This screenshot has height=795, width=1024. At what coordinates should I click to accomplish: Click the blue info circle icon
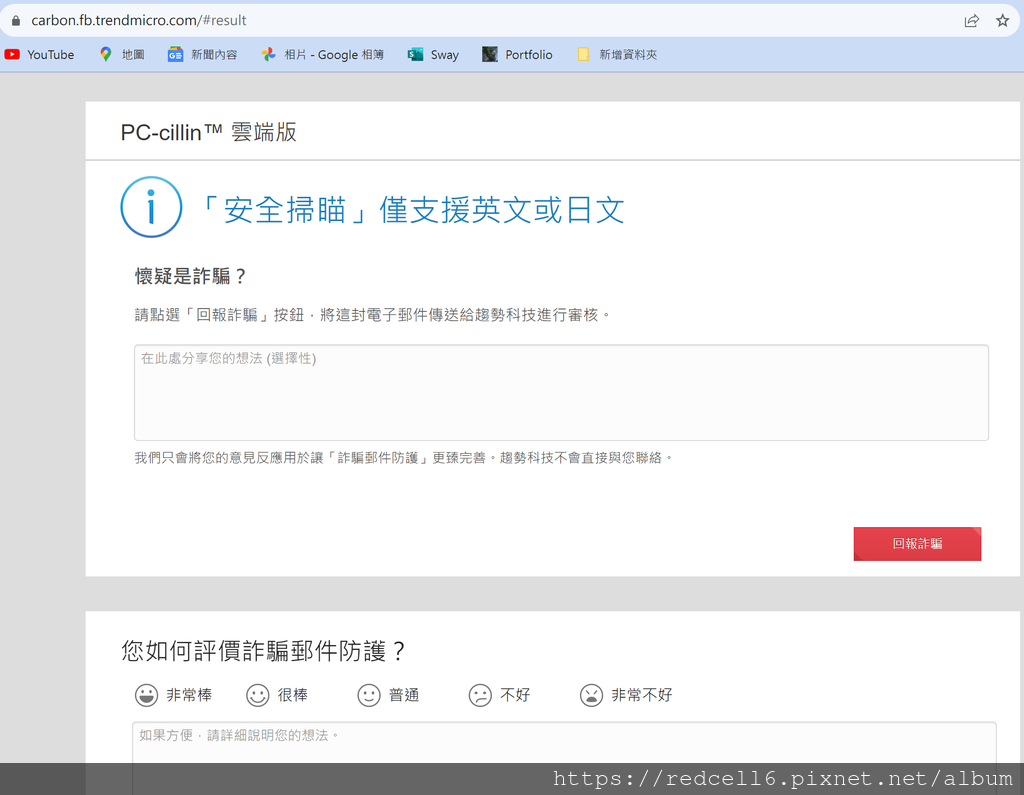pos(151,207)
